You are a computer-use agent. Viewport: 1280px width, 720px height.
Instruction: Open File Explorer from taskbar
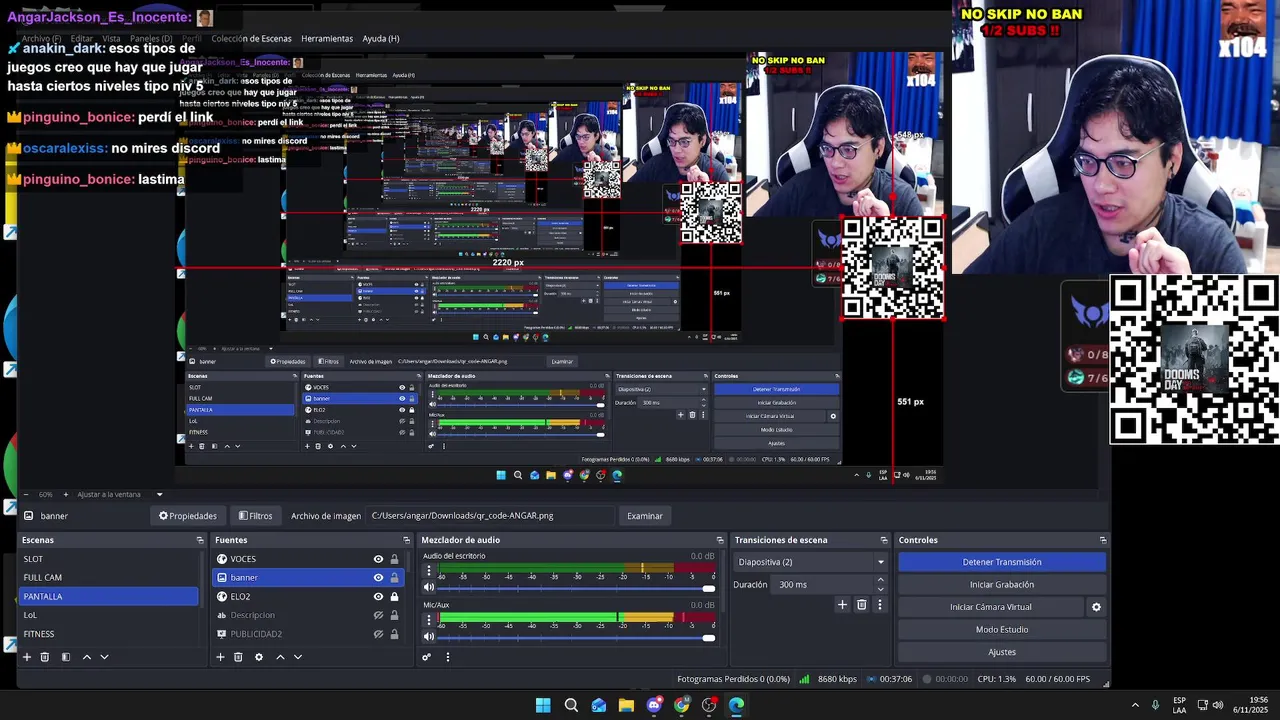[x=626, y=705]
